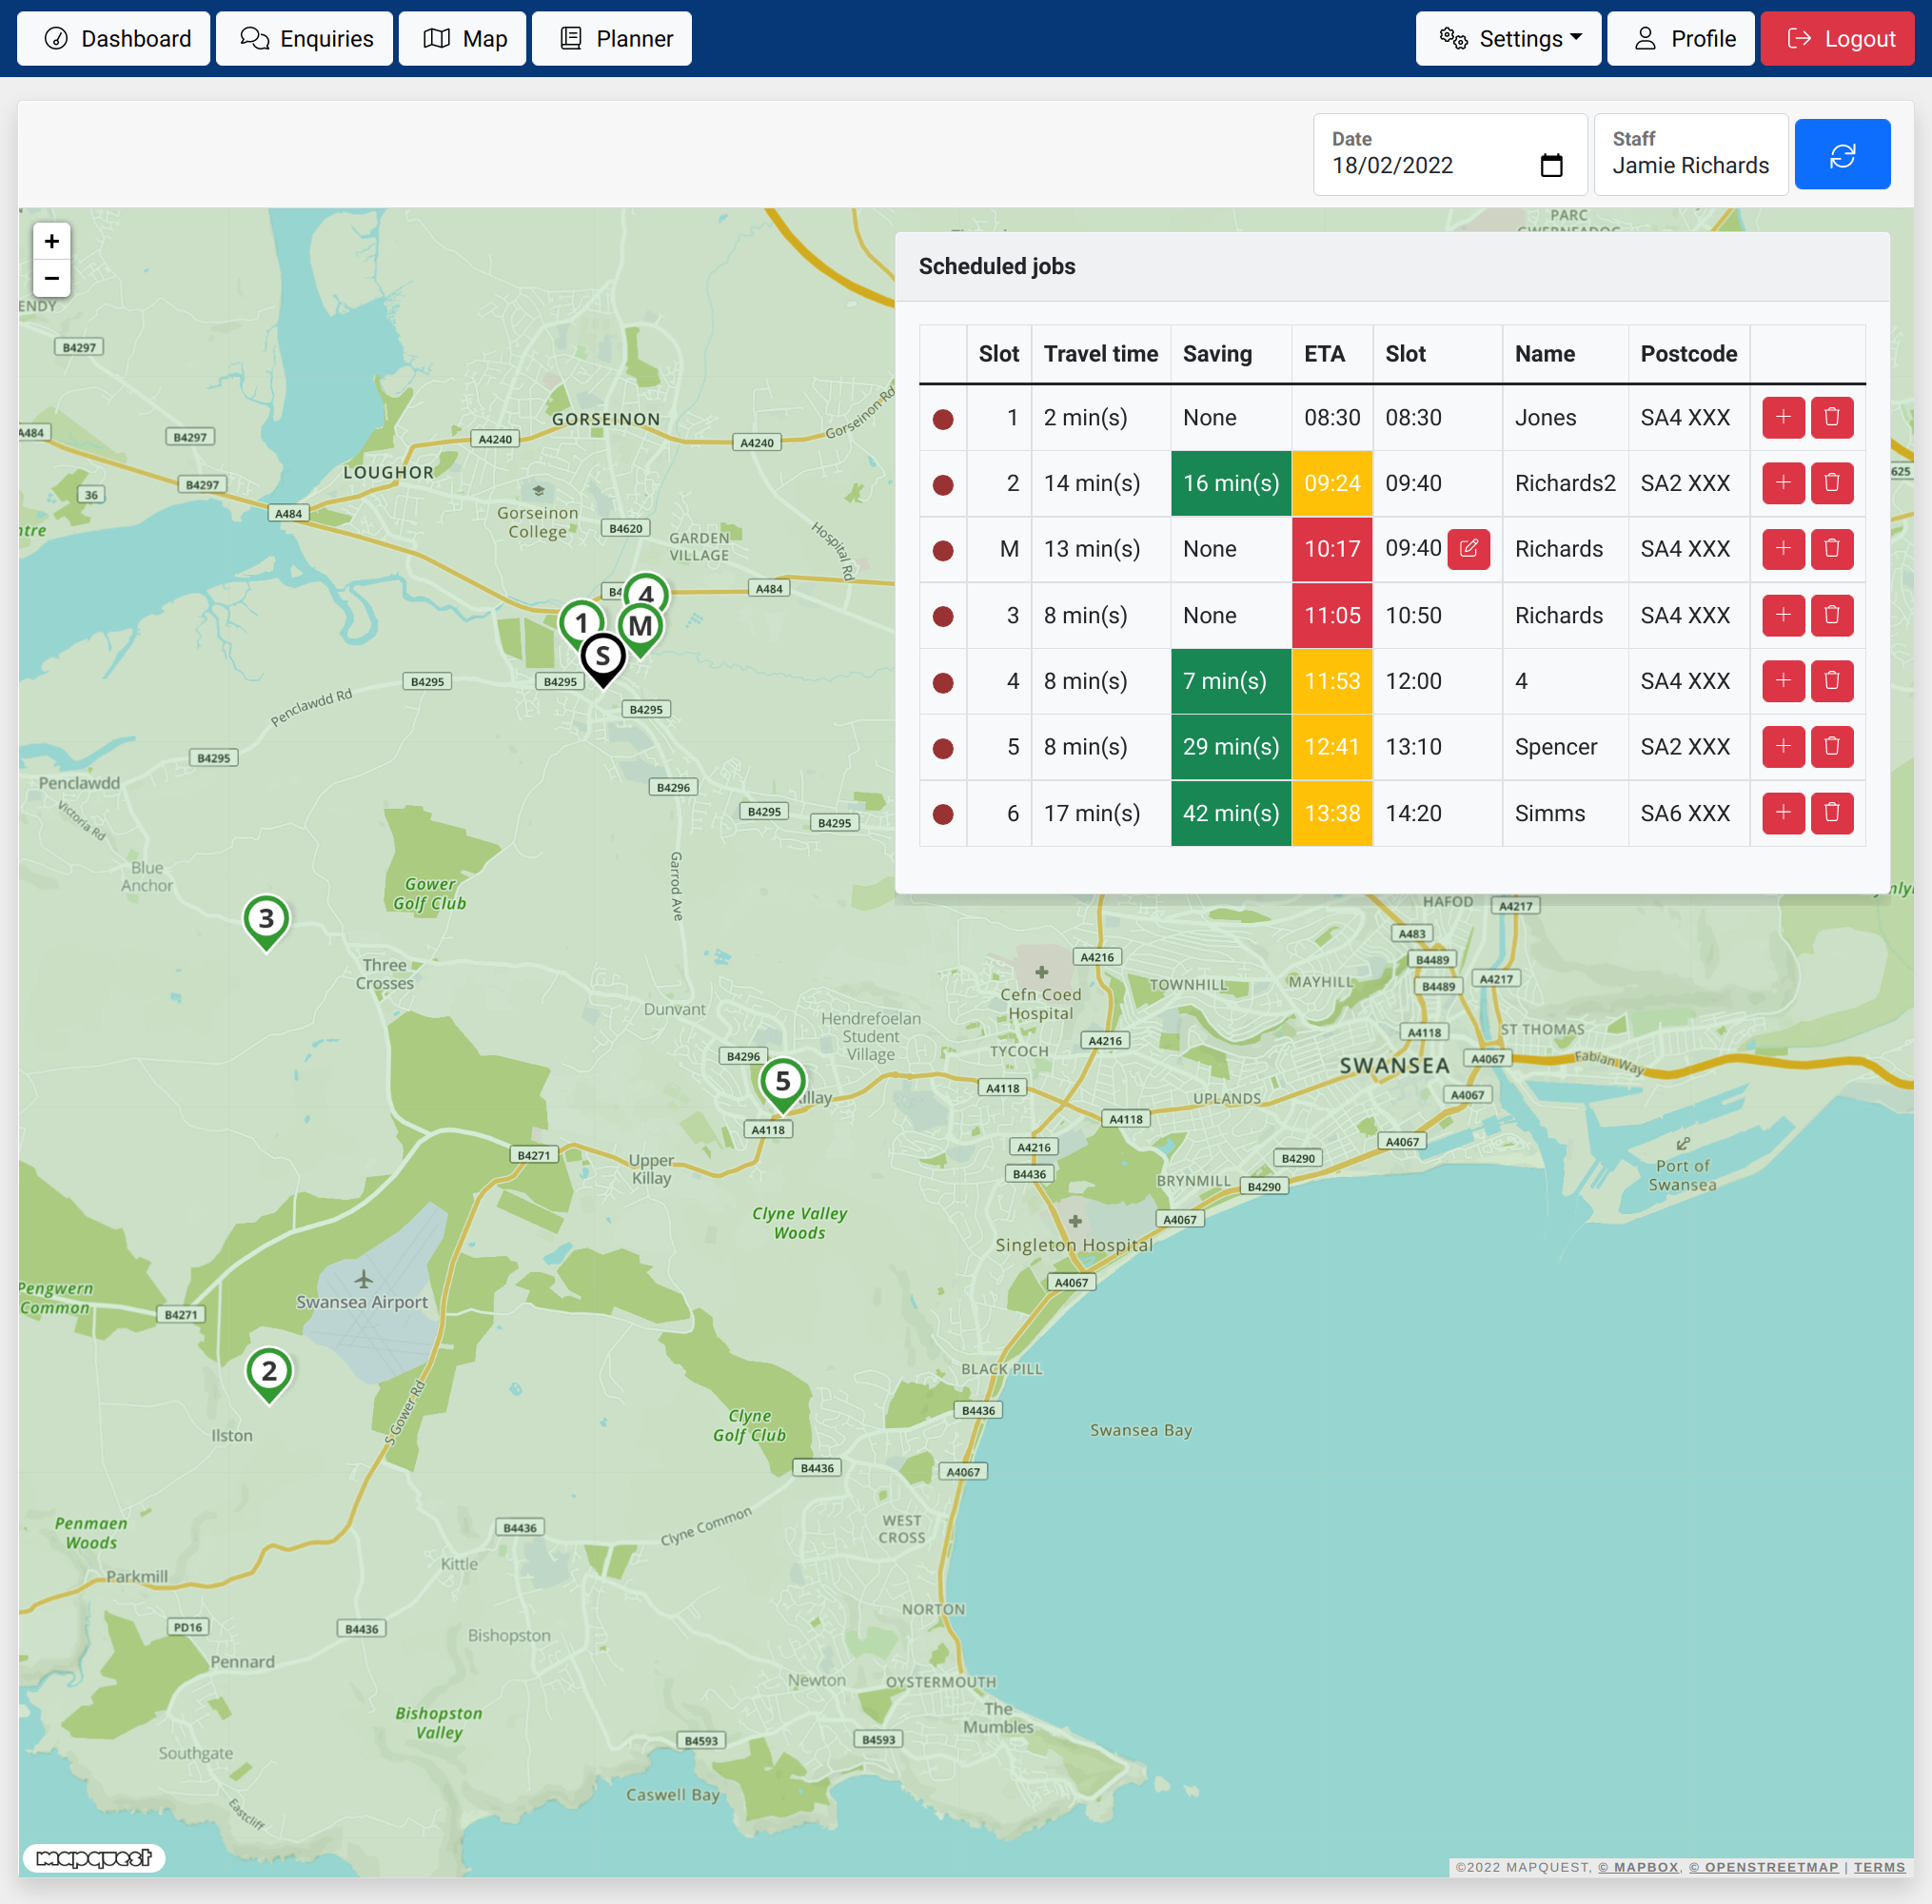Delete the Spencer job
Viewport: 1932px width, 1904px height.
coord(1832,747)
